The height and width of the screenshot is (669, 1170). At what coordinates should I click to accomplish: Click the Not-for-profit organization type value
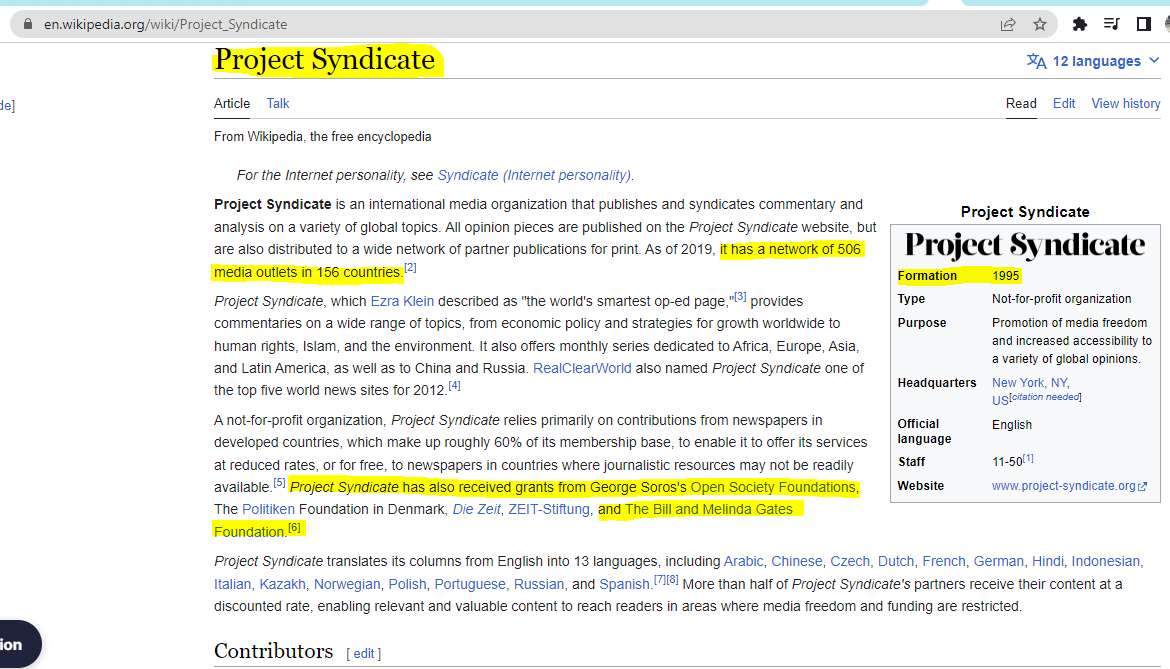point(1061,299)
